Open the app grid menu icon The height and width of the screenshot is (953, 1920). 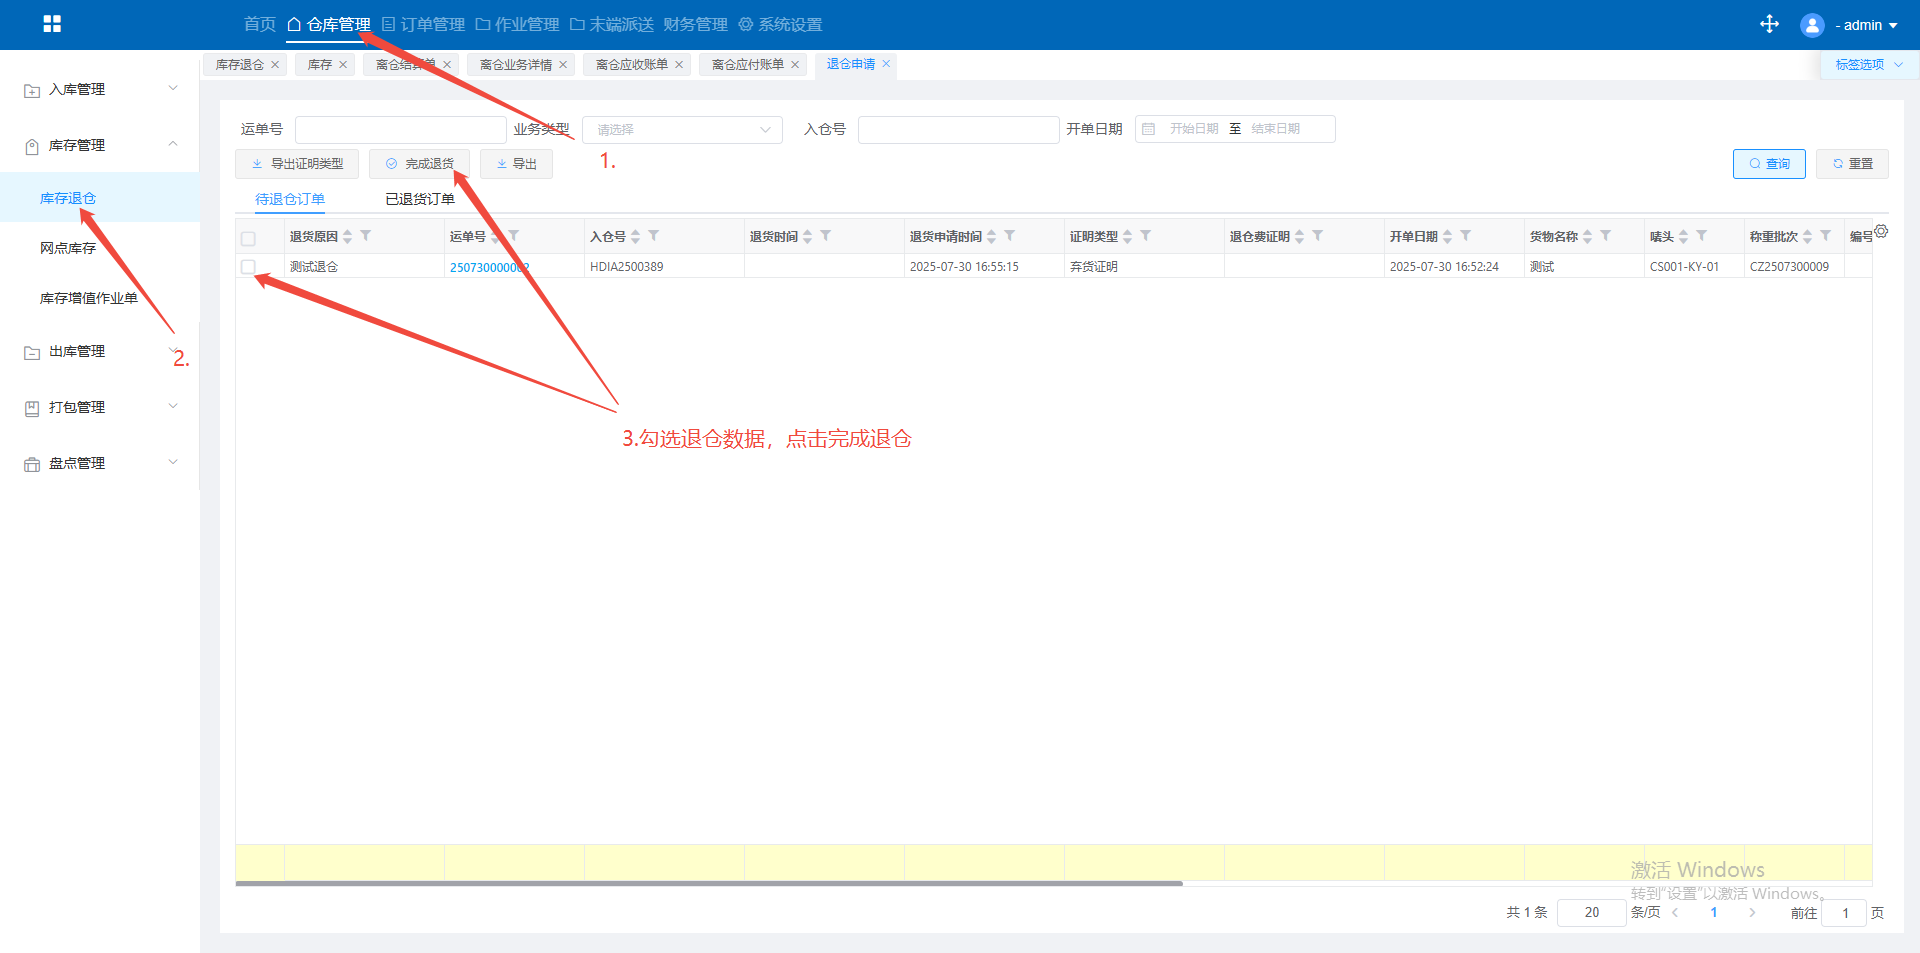pos(52,24)
